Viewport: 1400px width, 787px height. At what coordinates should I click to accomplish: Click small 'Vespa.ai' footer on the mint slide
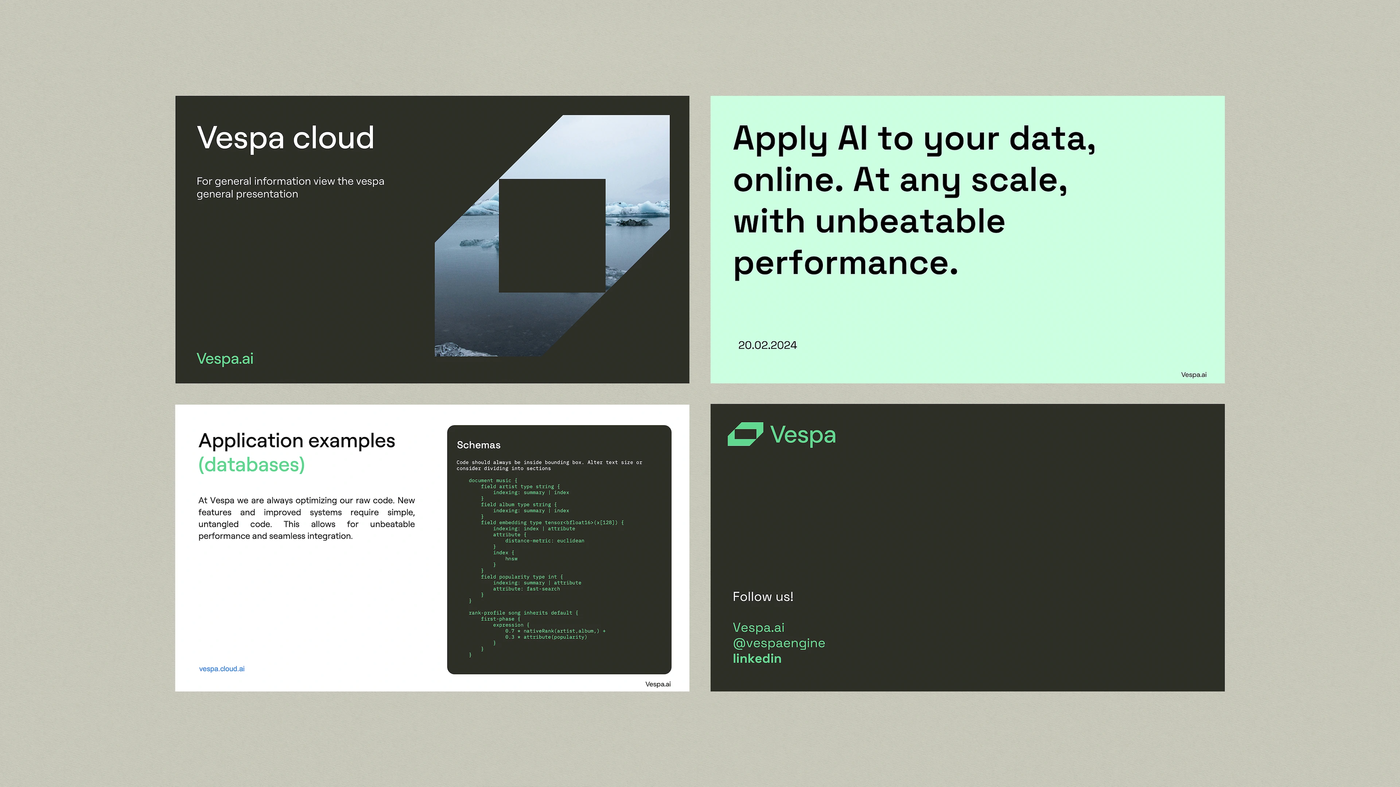click(x=1193, y=375)
